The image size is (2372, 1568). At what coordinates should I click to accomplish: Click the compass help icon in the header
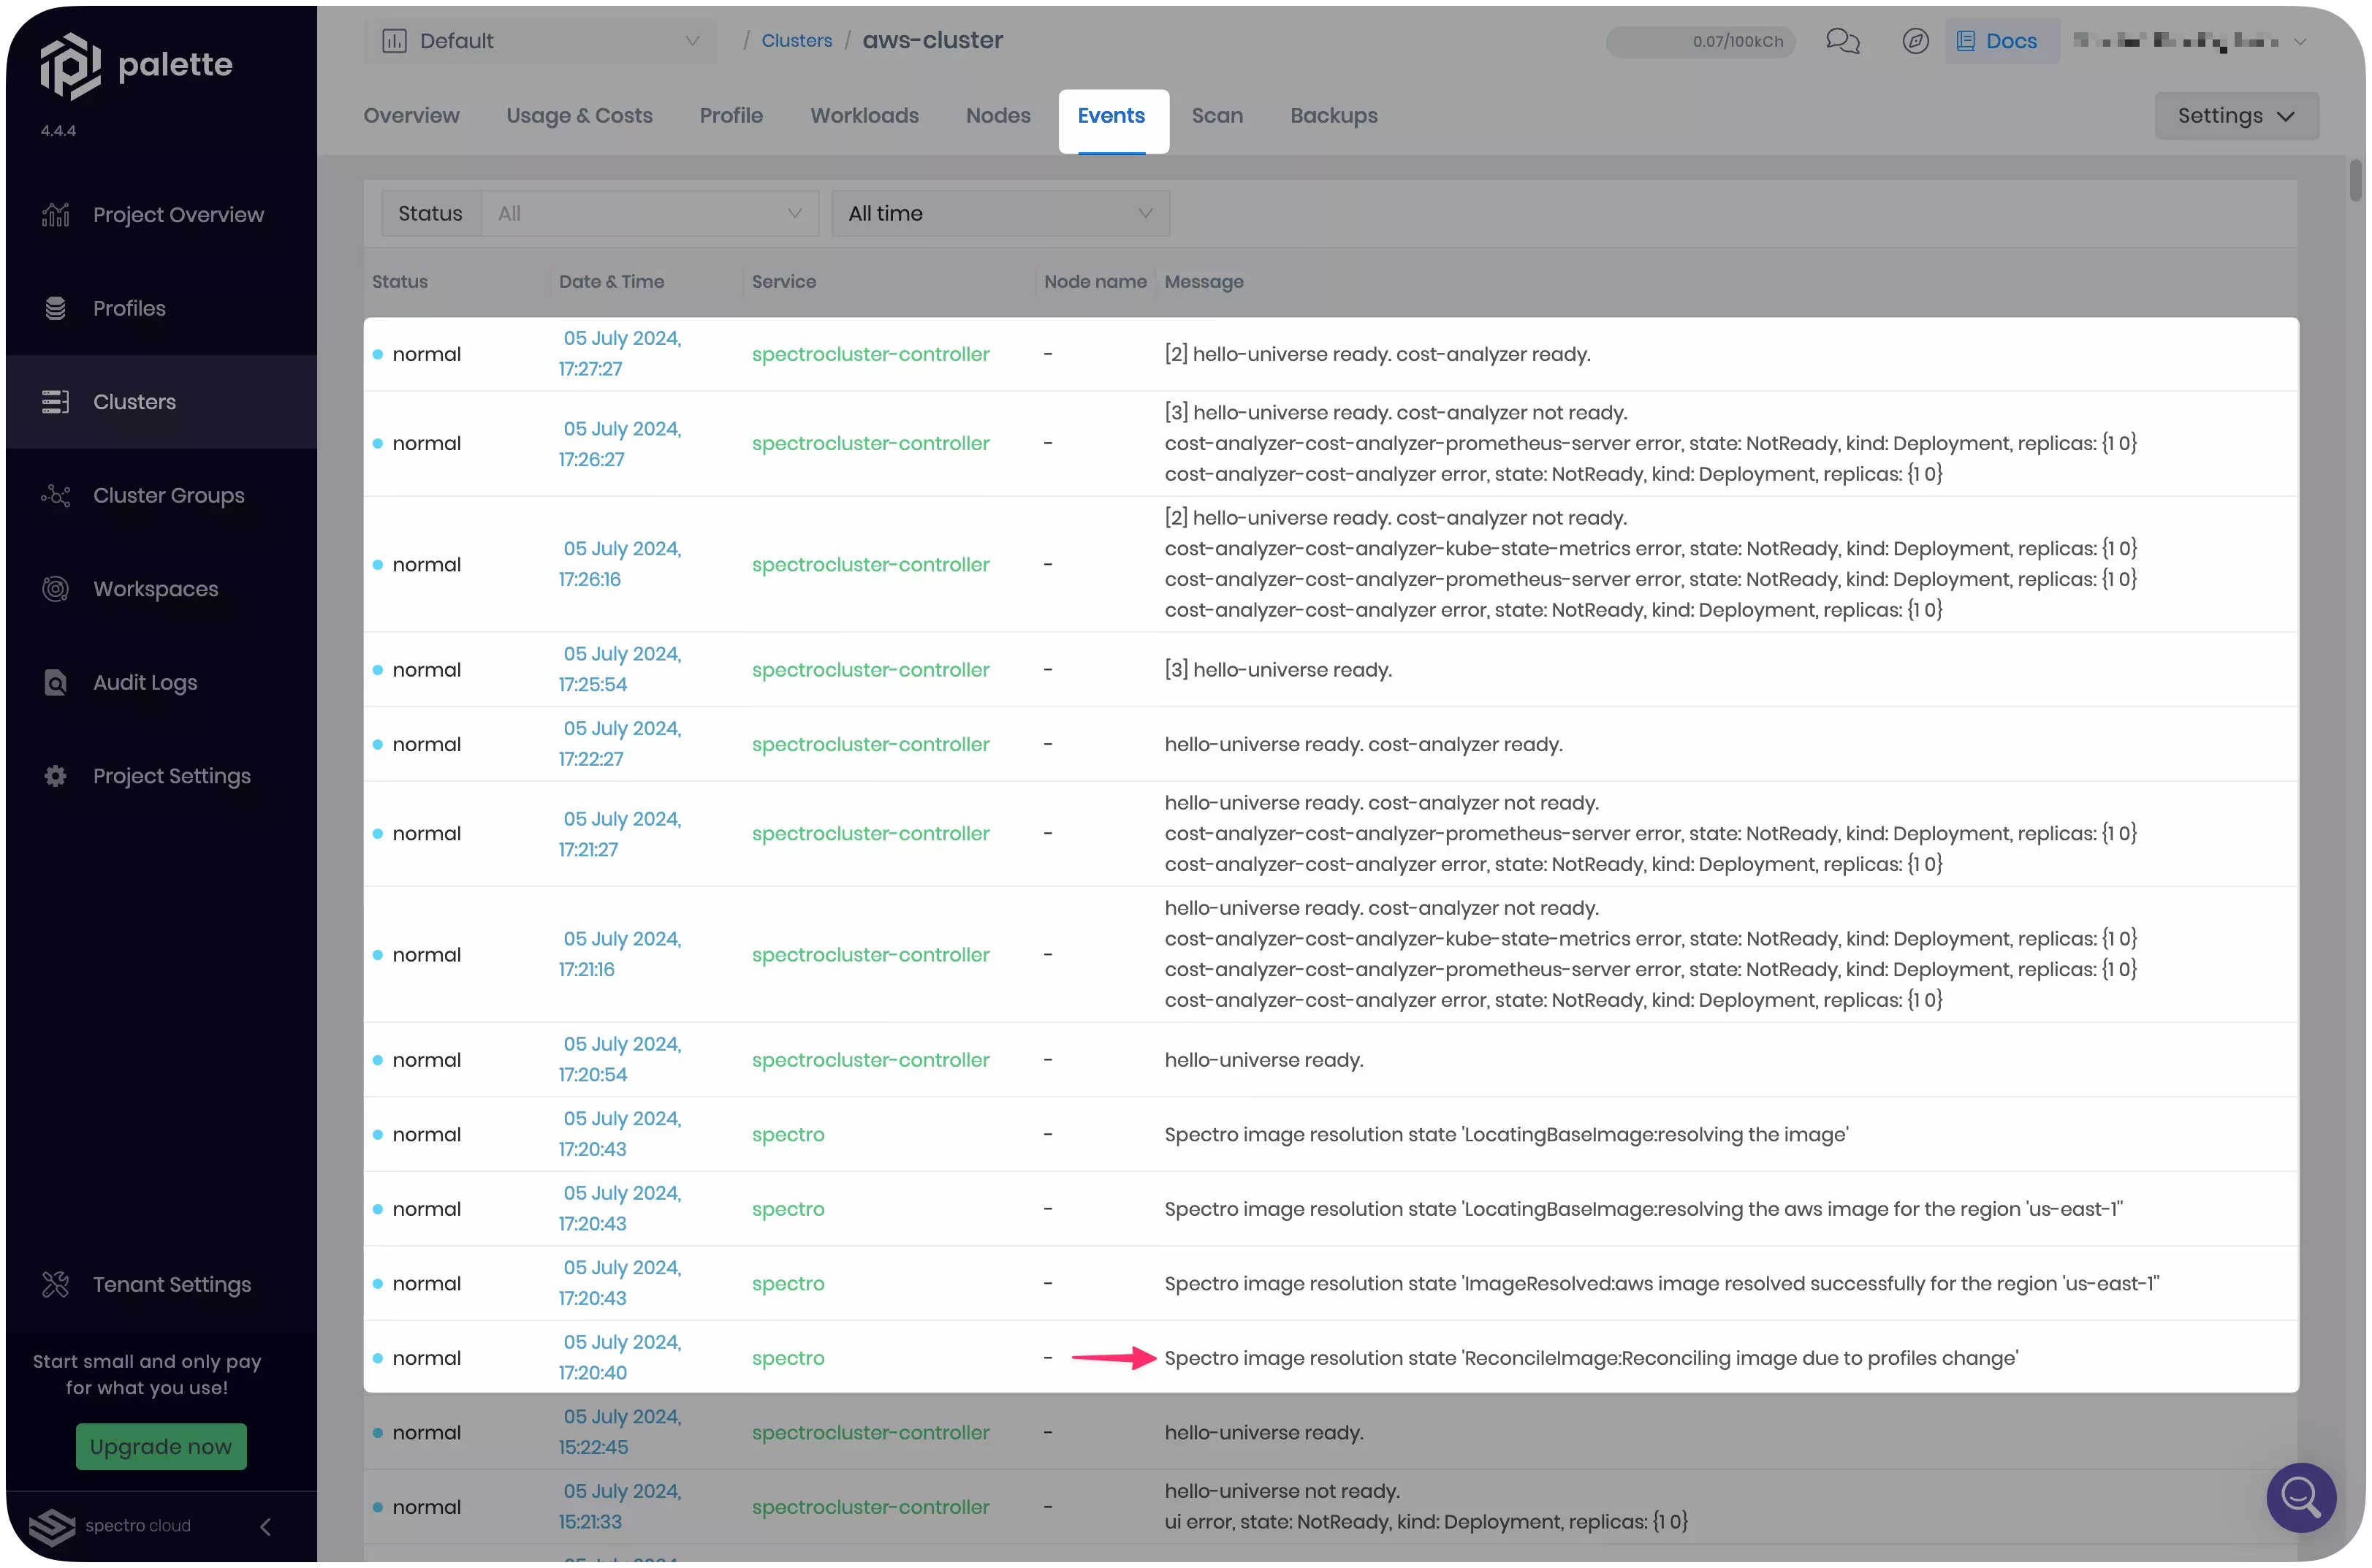point(1915,41)
